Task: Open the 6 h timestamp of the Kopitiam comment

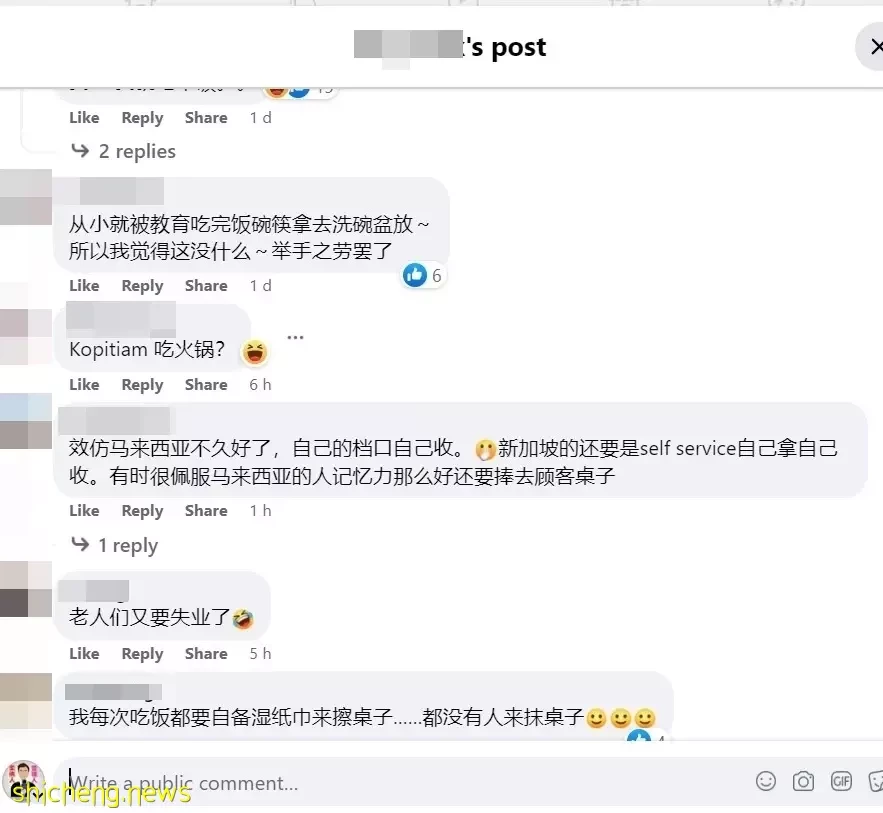Action: coord(260,385)
